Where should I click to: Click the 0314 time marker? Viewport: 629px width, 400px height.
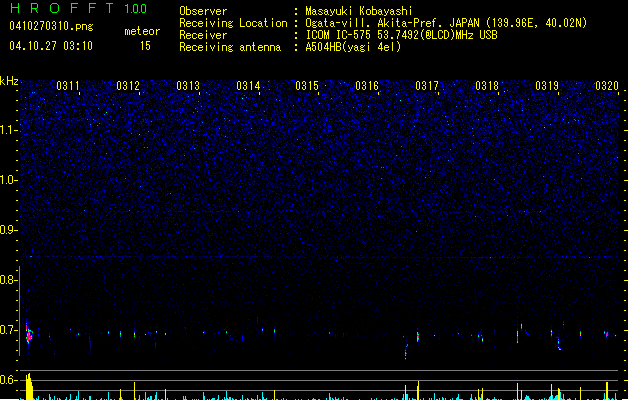248,86
